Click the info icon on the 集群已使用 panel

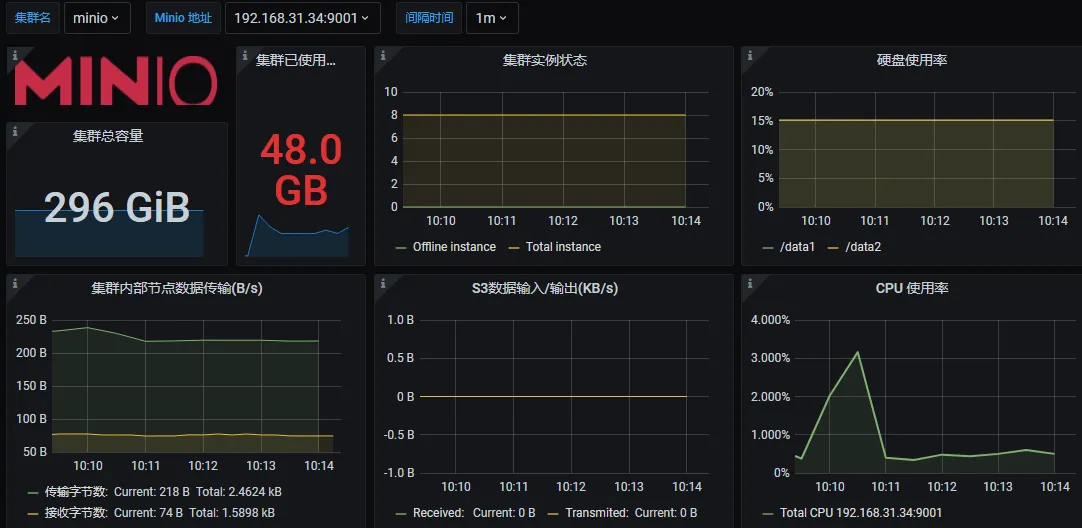click(x=244, y=55)
